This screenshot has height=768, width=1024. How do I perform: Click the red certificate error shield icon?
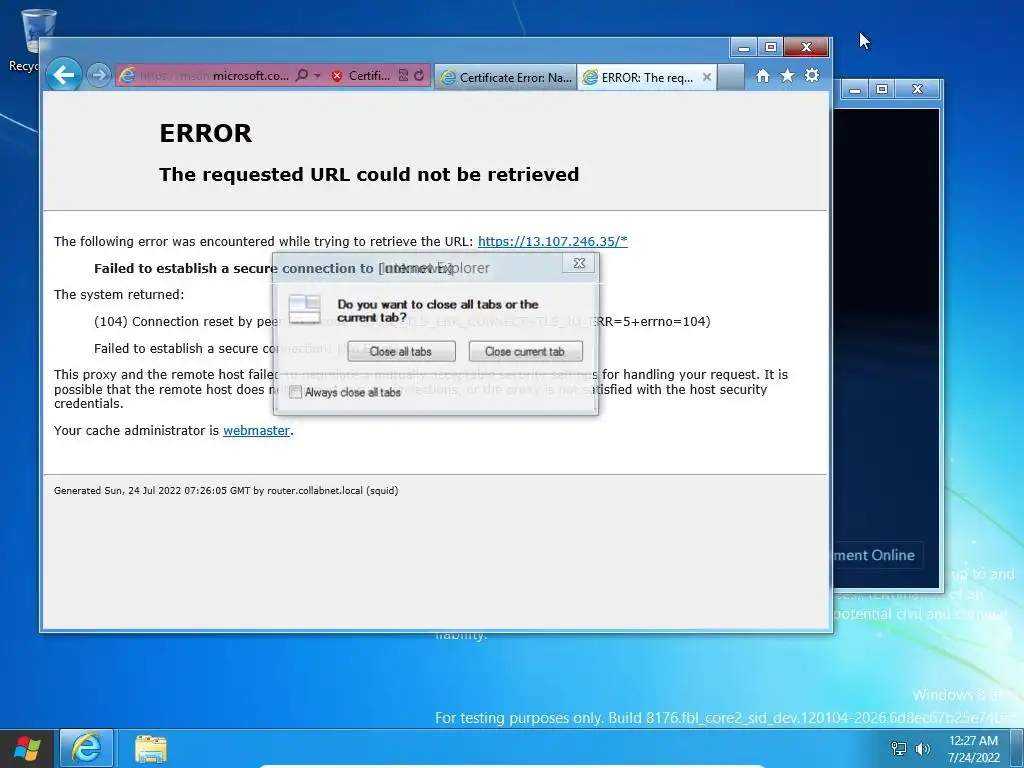pyautogui.click(x=337, y=76)
